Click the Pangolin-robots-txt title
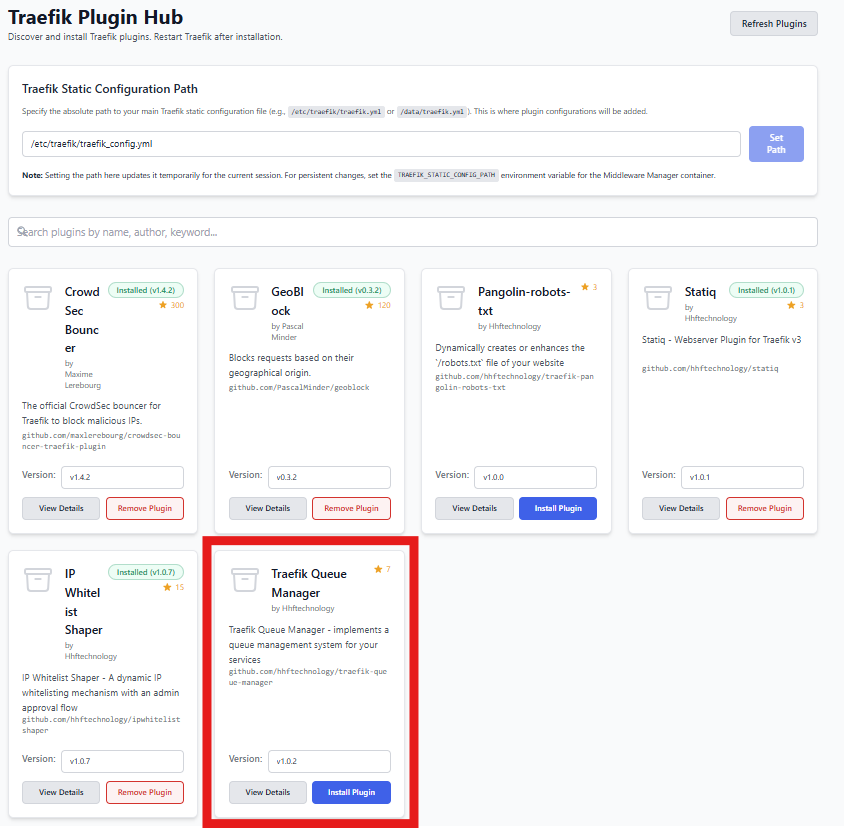This screenshot has height=828, width=844. [x=524, y=301]
